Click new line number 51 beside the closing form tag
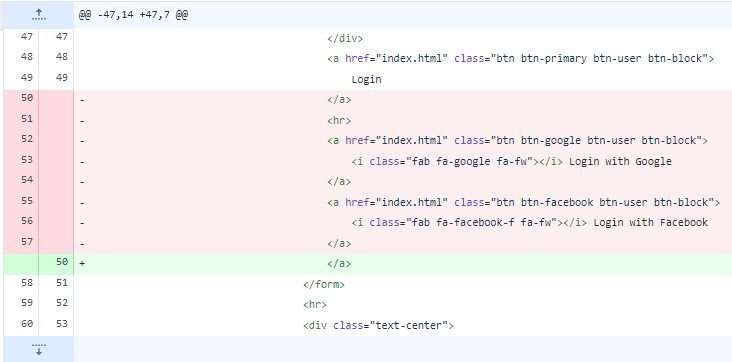This screenshot has height=362, width=732. click(x=62, y=283)
